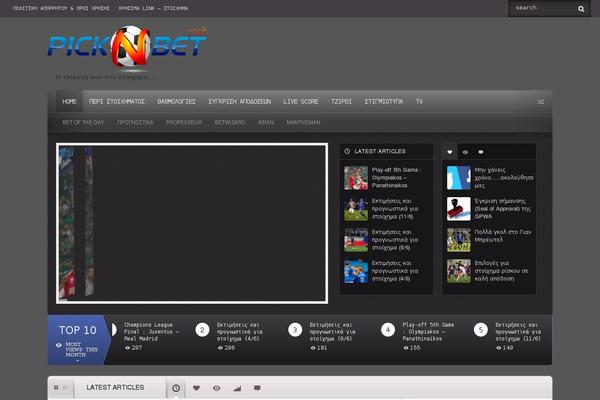This screenshot has width=600, height=400.
Task: Open 'Πολλά γκολ στο Γιαν Μπρέυτελ' title
Action: 503,236
